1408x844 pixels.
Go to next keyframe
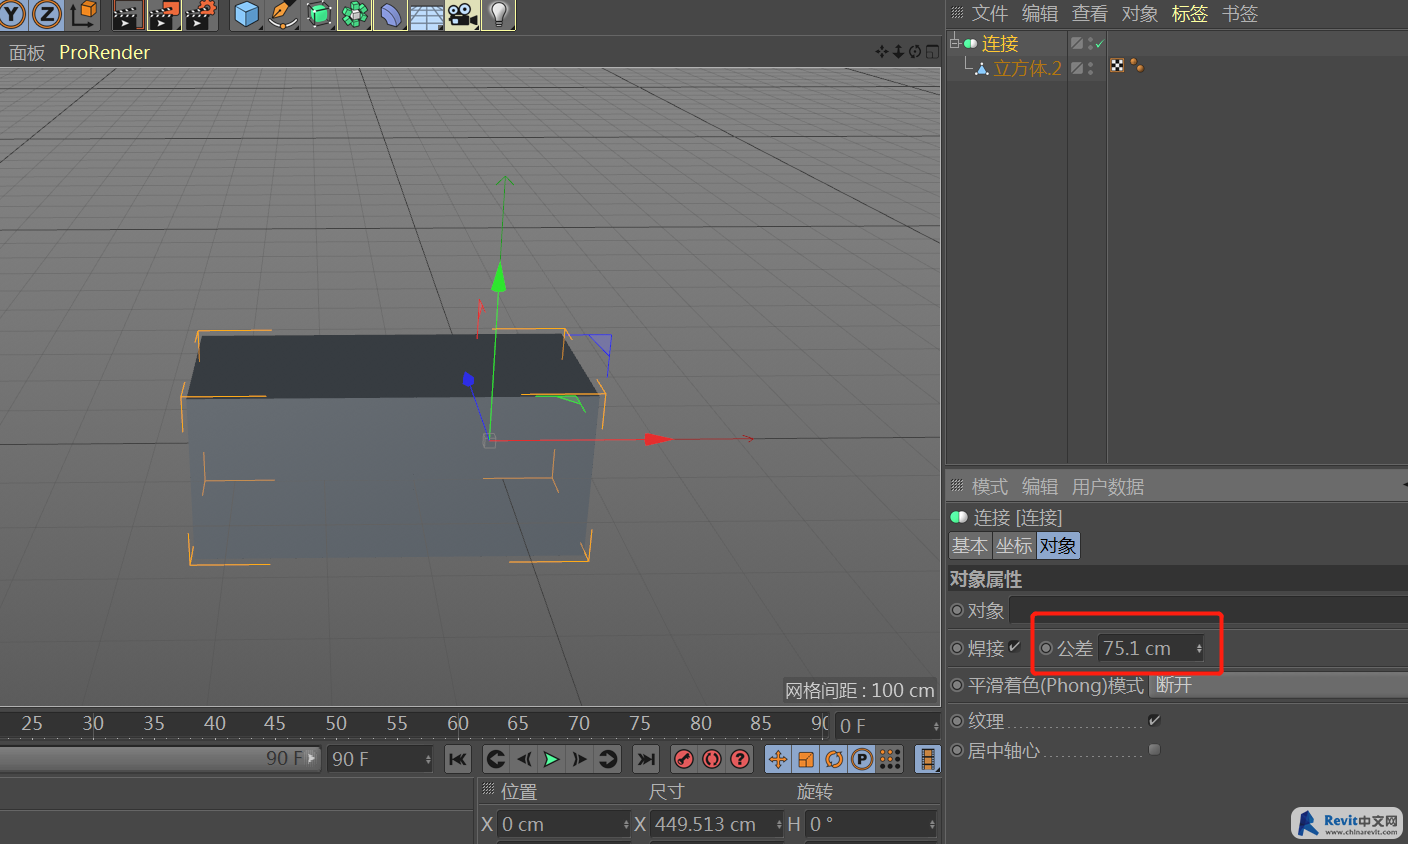pyautogui.click(x=607, y=759)
